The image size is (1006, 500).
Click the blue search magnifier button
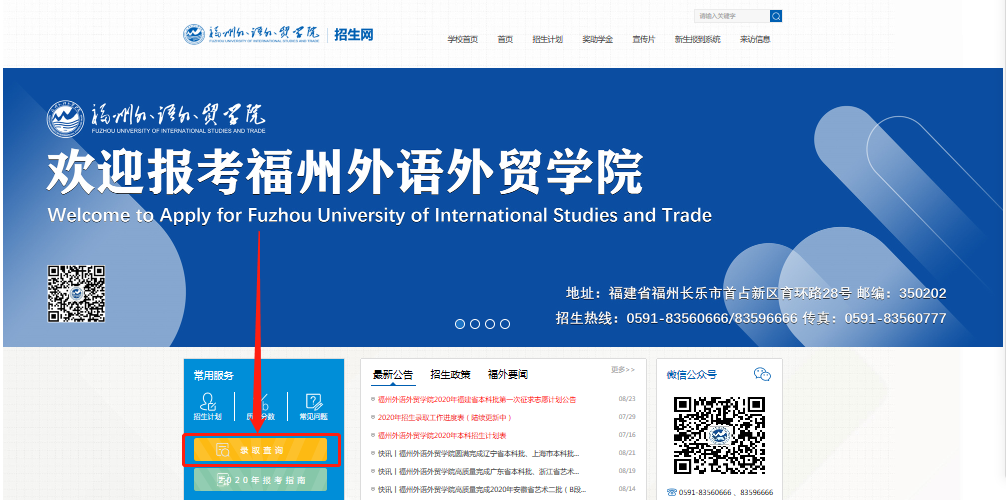[776, 16]
